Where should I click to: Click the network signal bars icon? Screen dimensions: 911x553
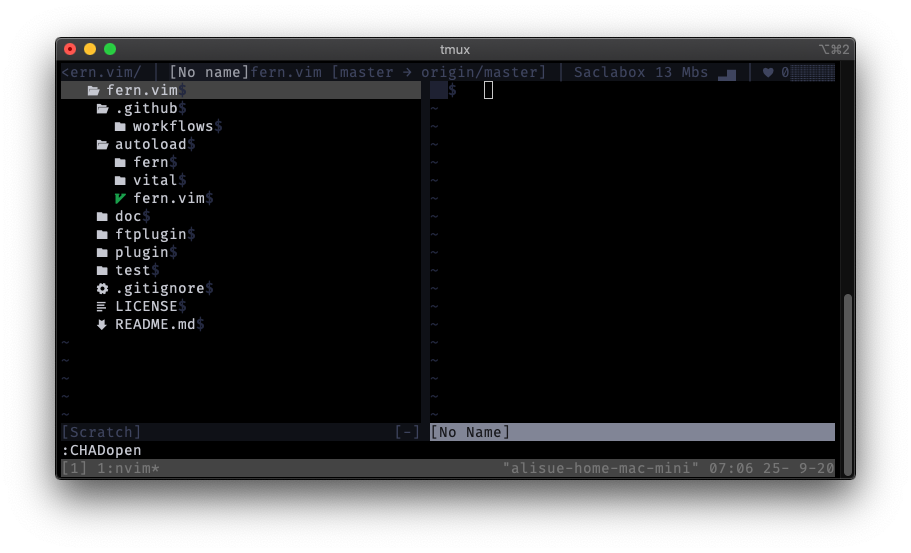(727, 74)
